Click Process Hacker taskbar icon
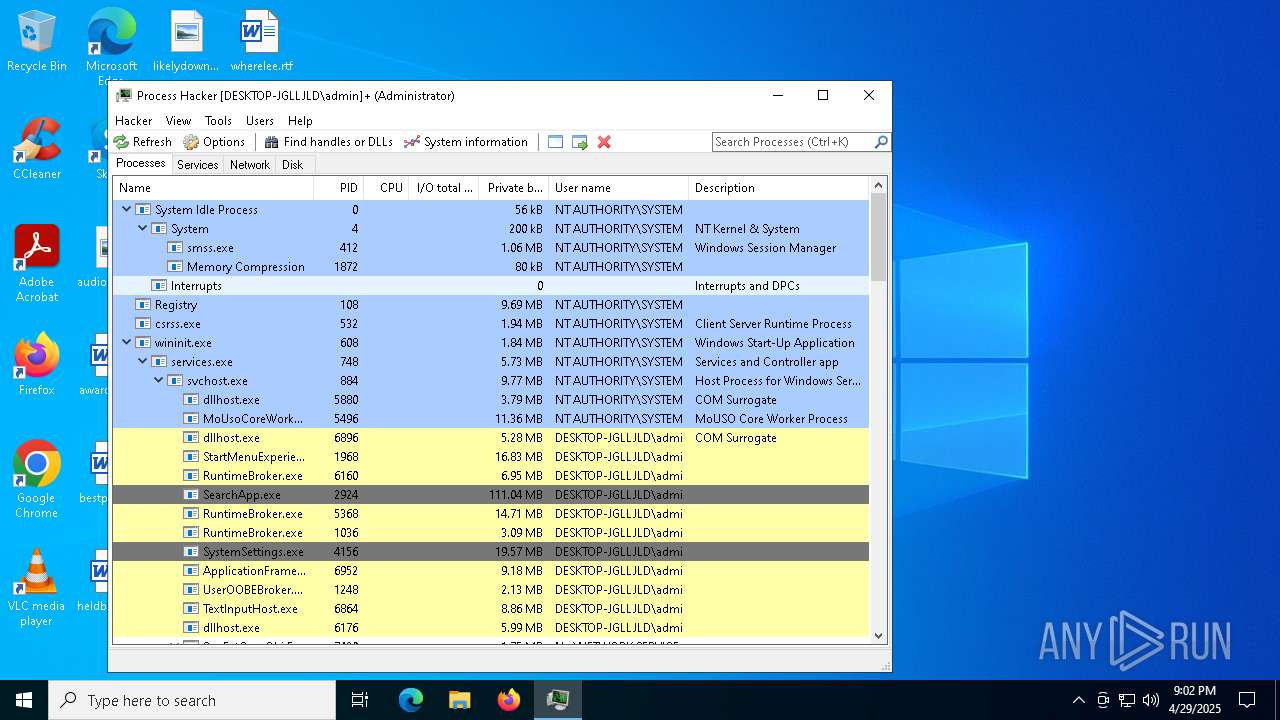The height and width of the screenshot is (720, 1280). [x=558, y=700]
